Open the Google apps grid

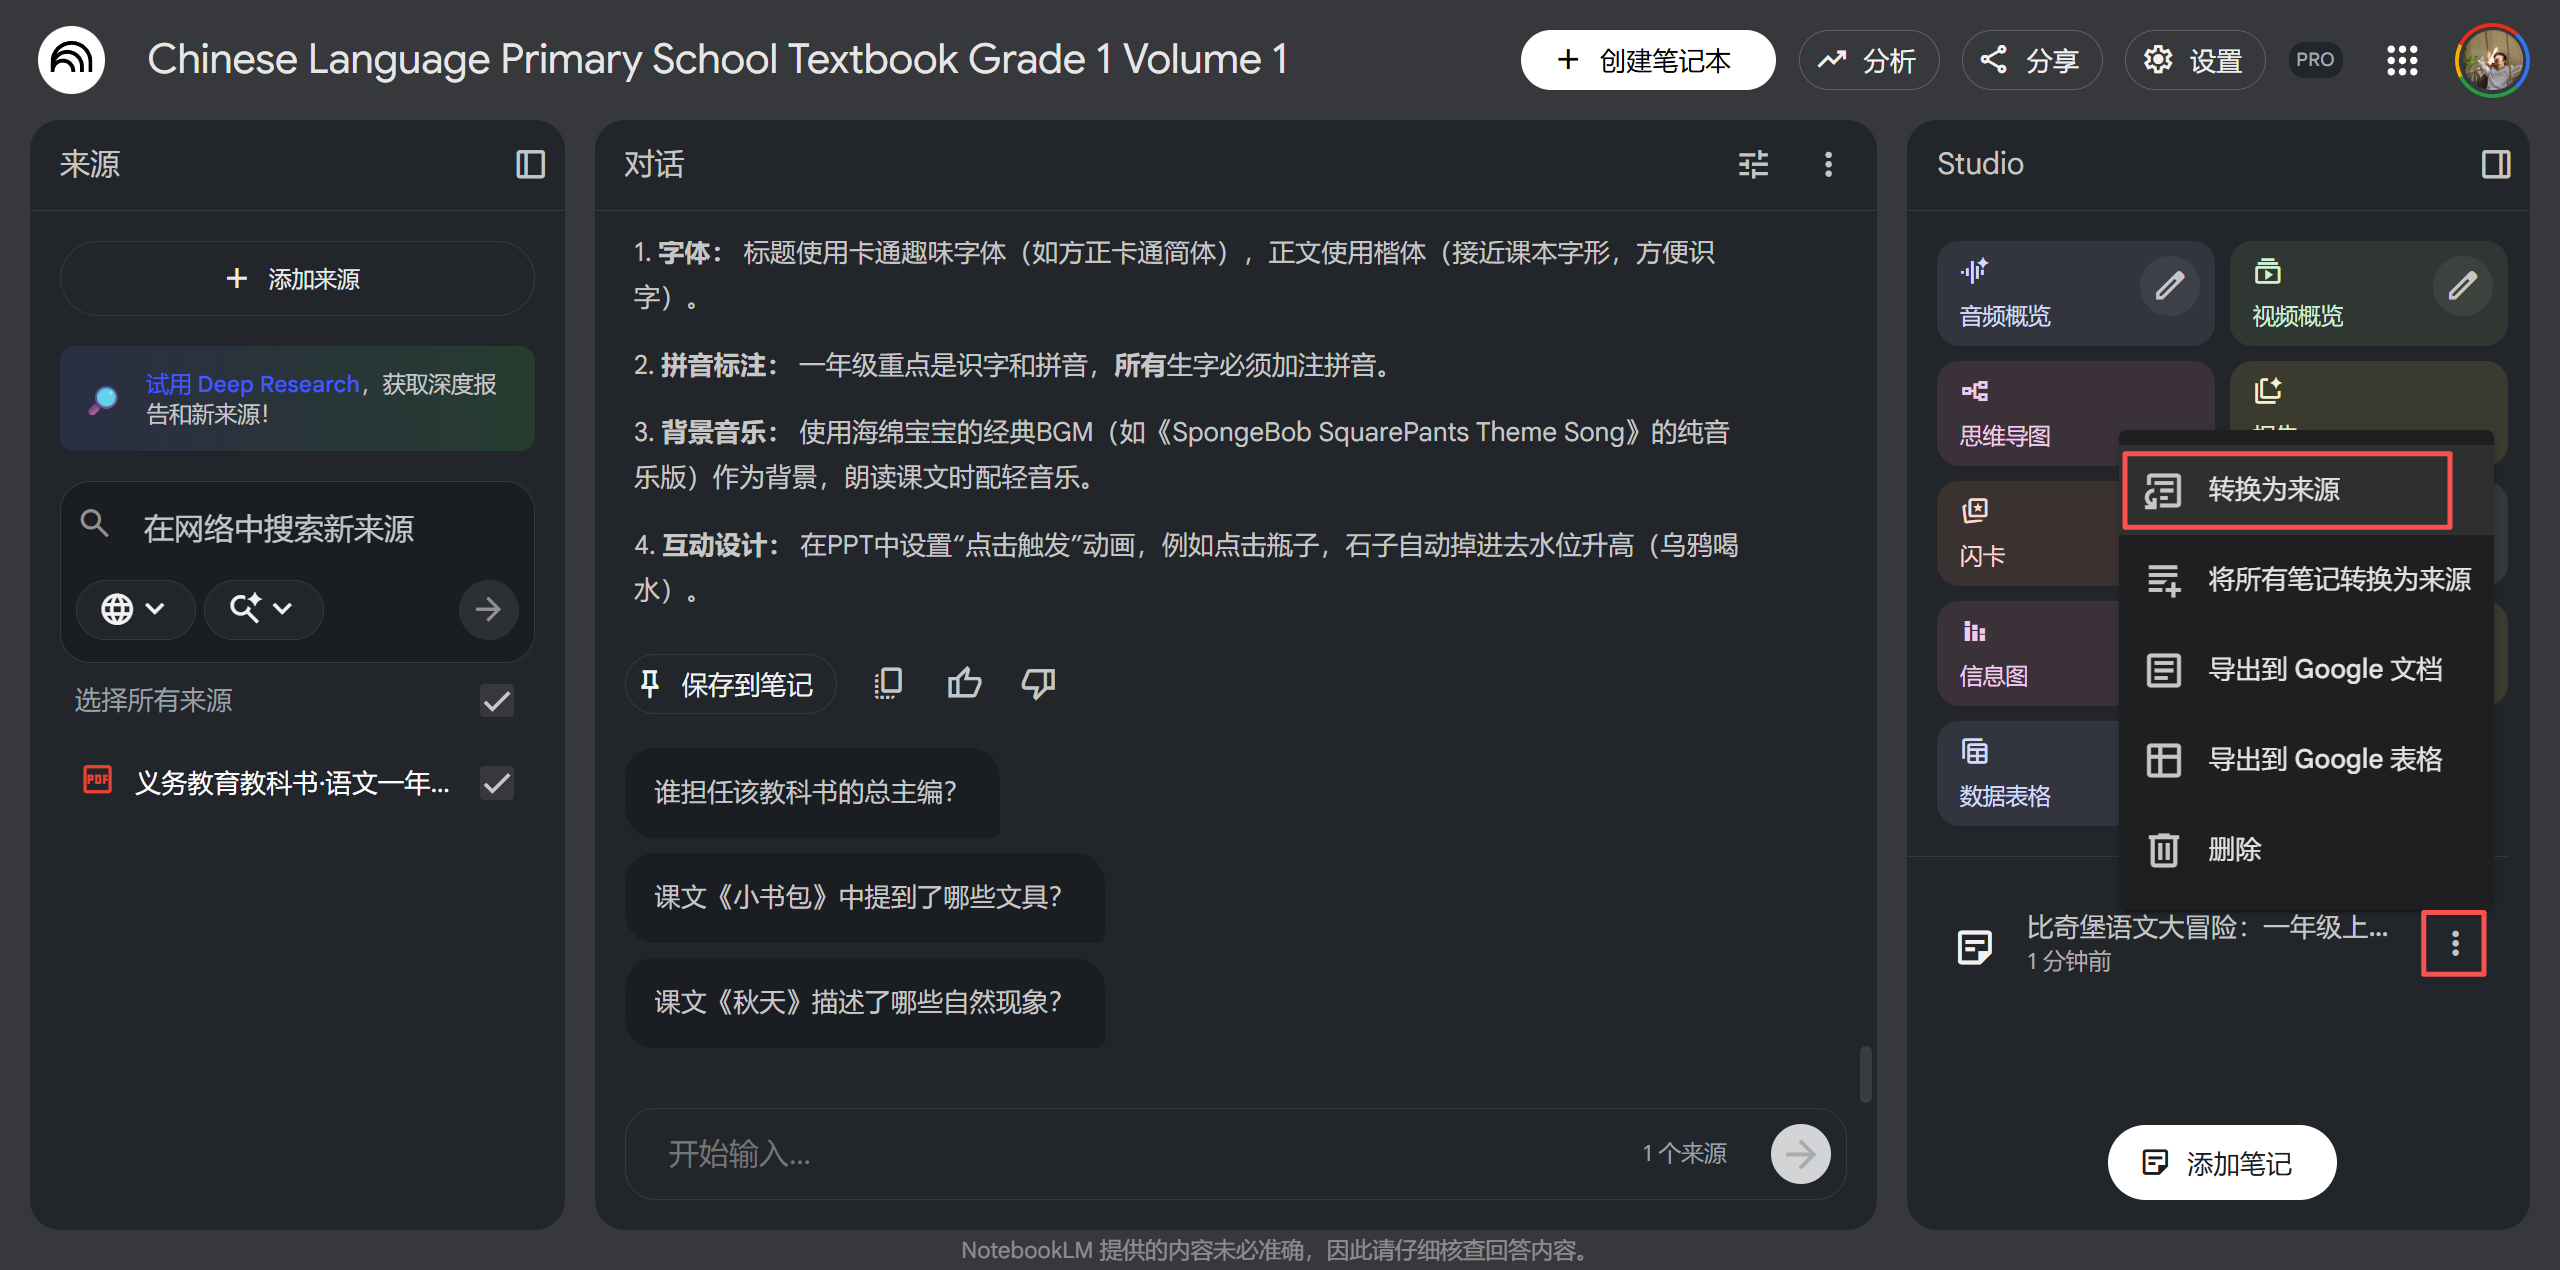click(2402, 60)
